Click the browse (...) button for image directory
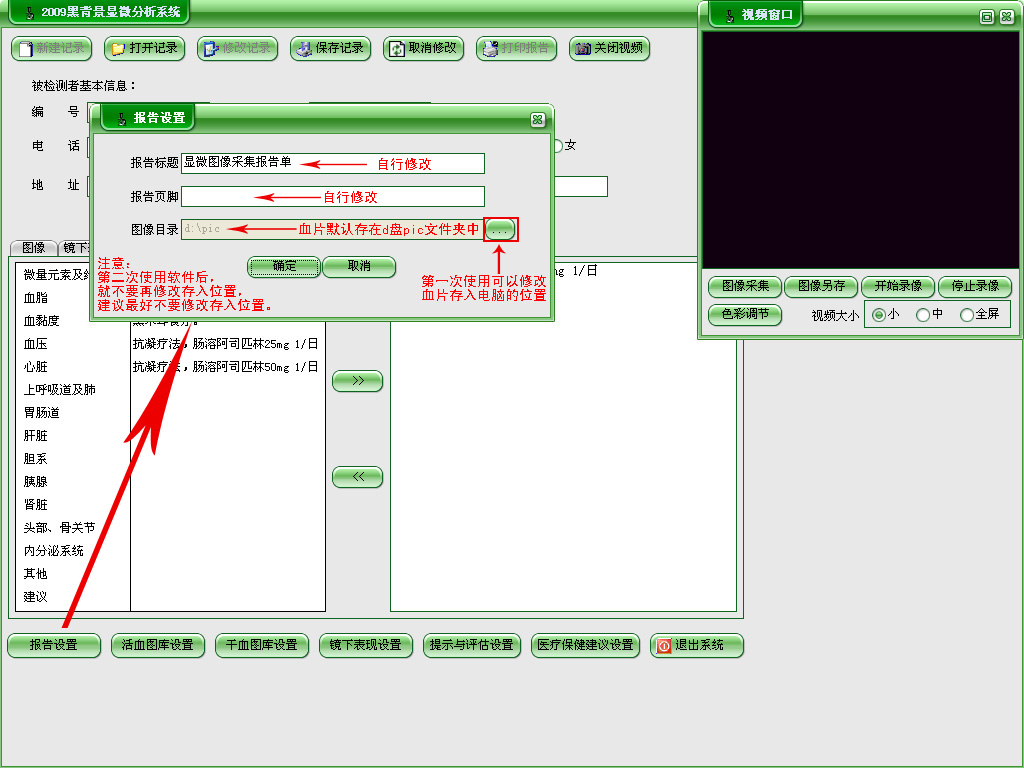The width and height of the screenshot is (1024, 768). pos(501,229)
